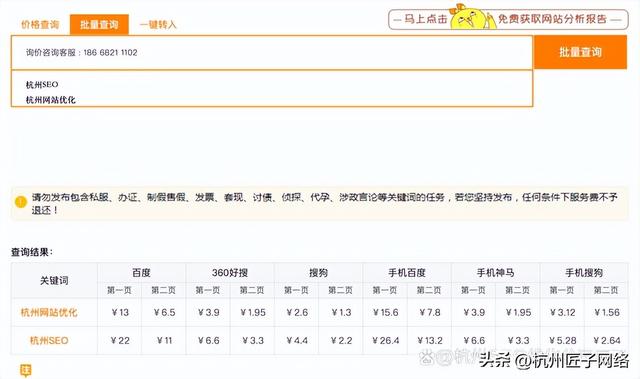Click the ¥6.5 price cell
Screen dimensions: 640x379
pos(164,313)
